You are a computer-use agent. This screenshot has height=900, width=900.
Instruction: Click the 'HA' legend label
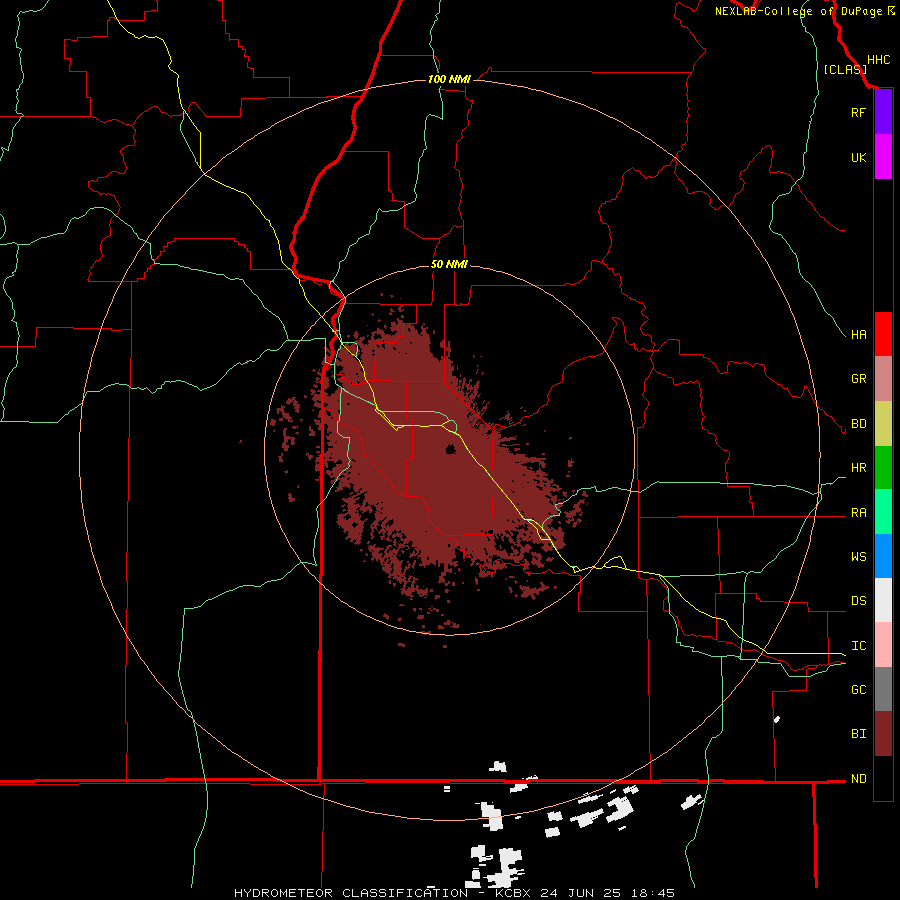pos(858,335)
